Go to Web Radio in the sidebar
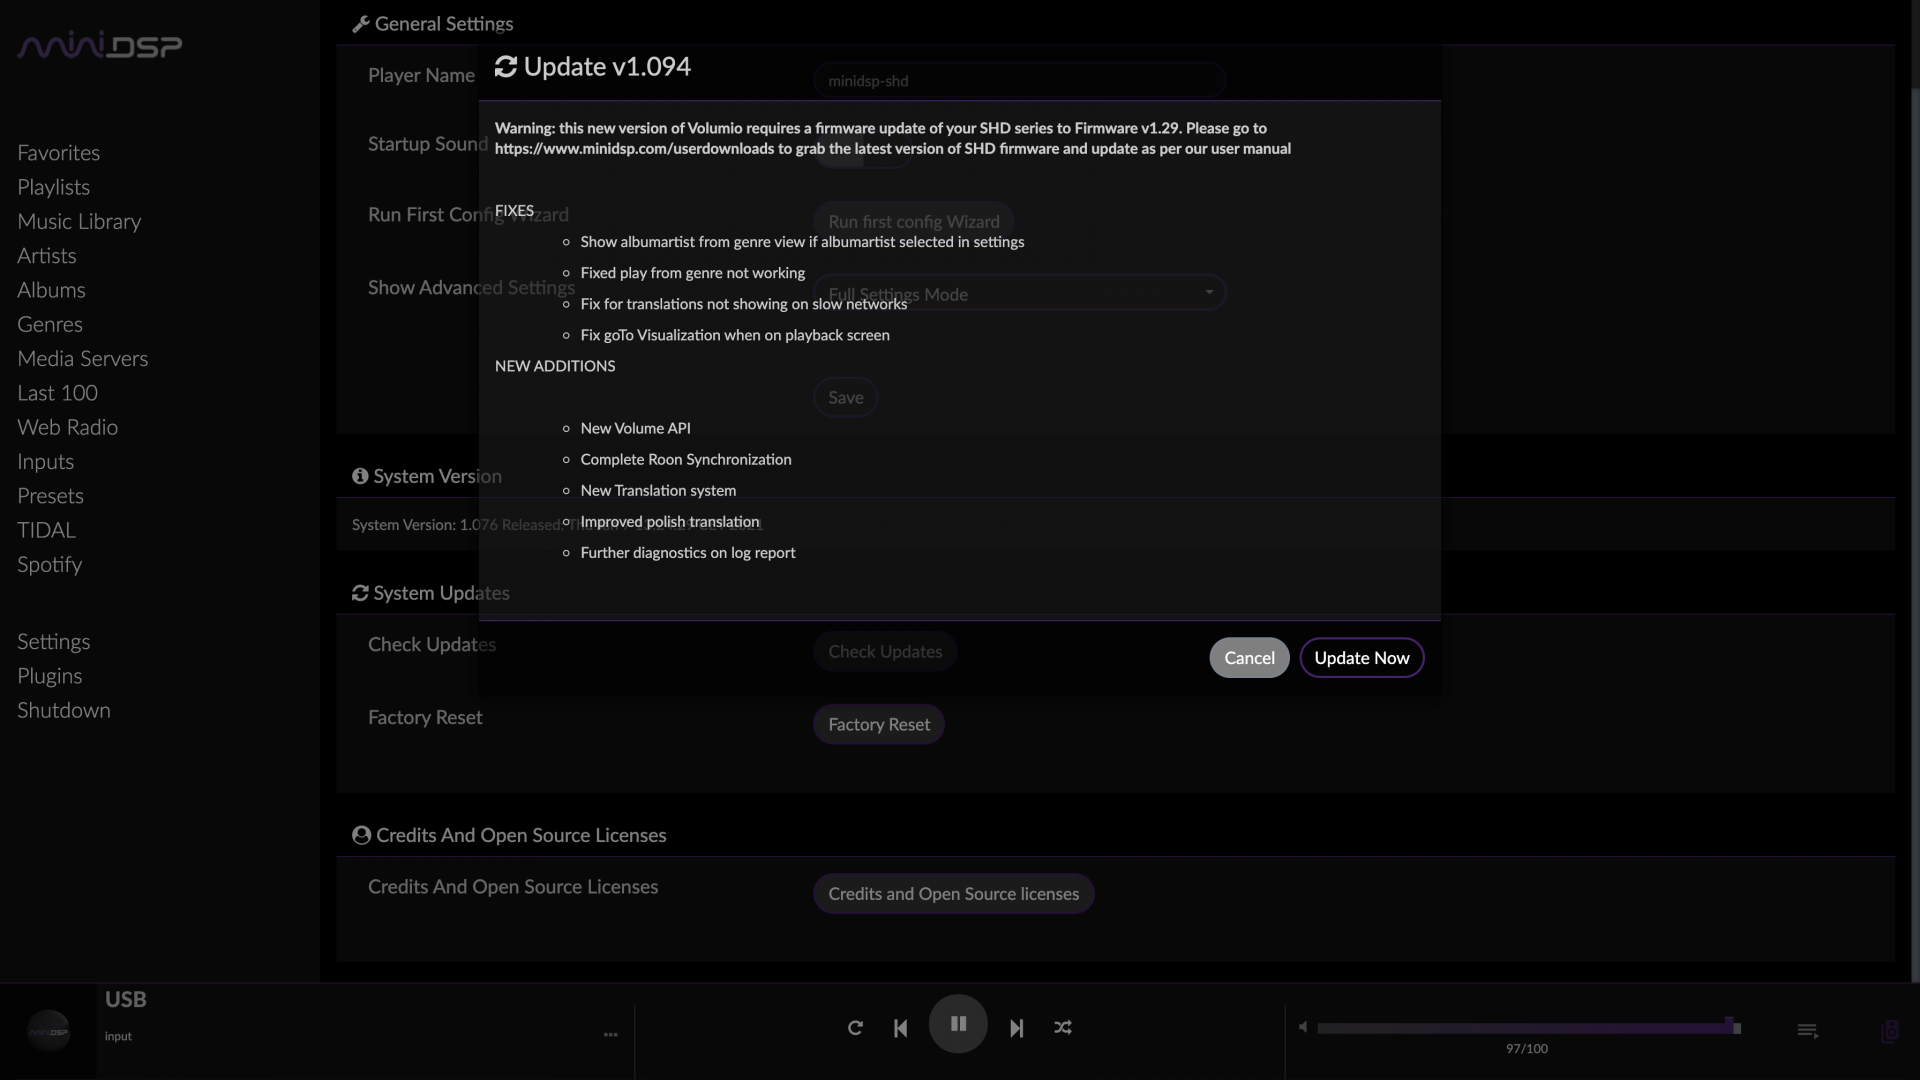1920x1080 pixels. click(67, 427)
